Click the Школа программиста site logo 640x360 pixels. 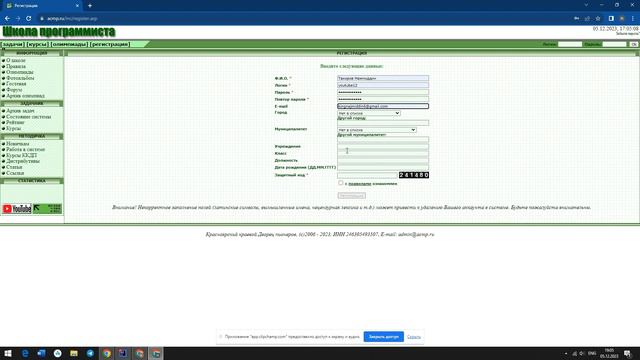pos(59,32)
